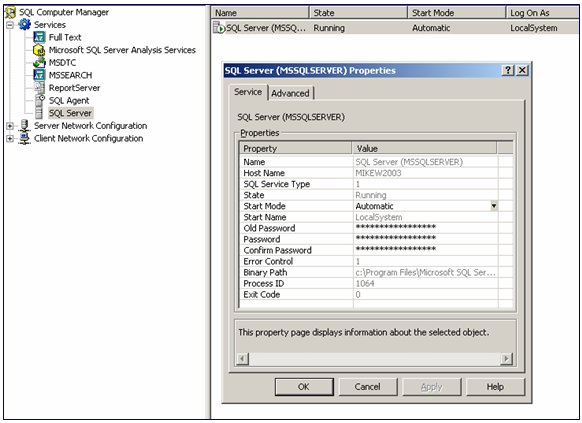Image resolution: width=582 pixels, height=423 pixels.
Task: Select the SQL Server tree item
Action: point(70,113)
